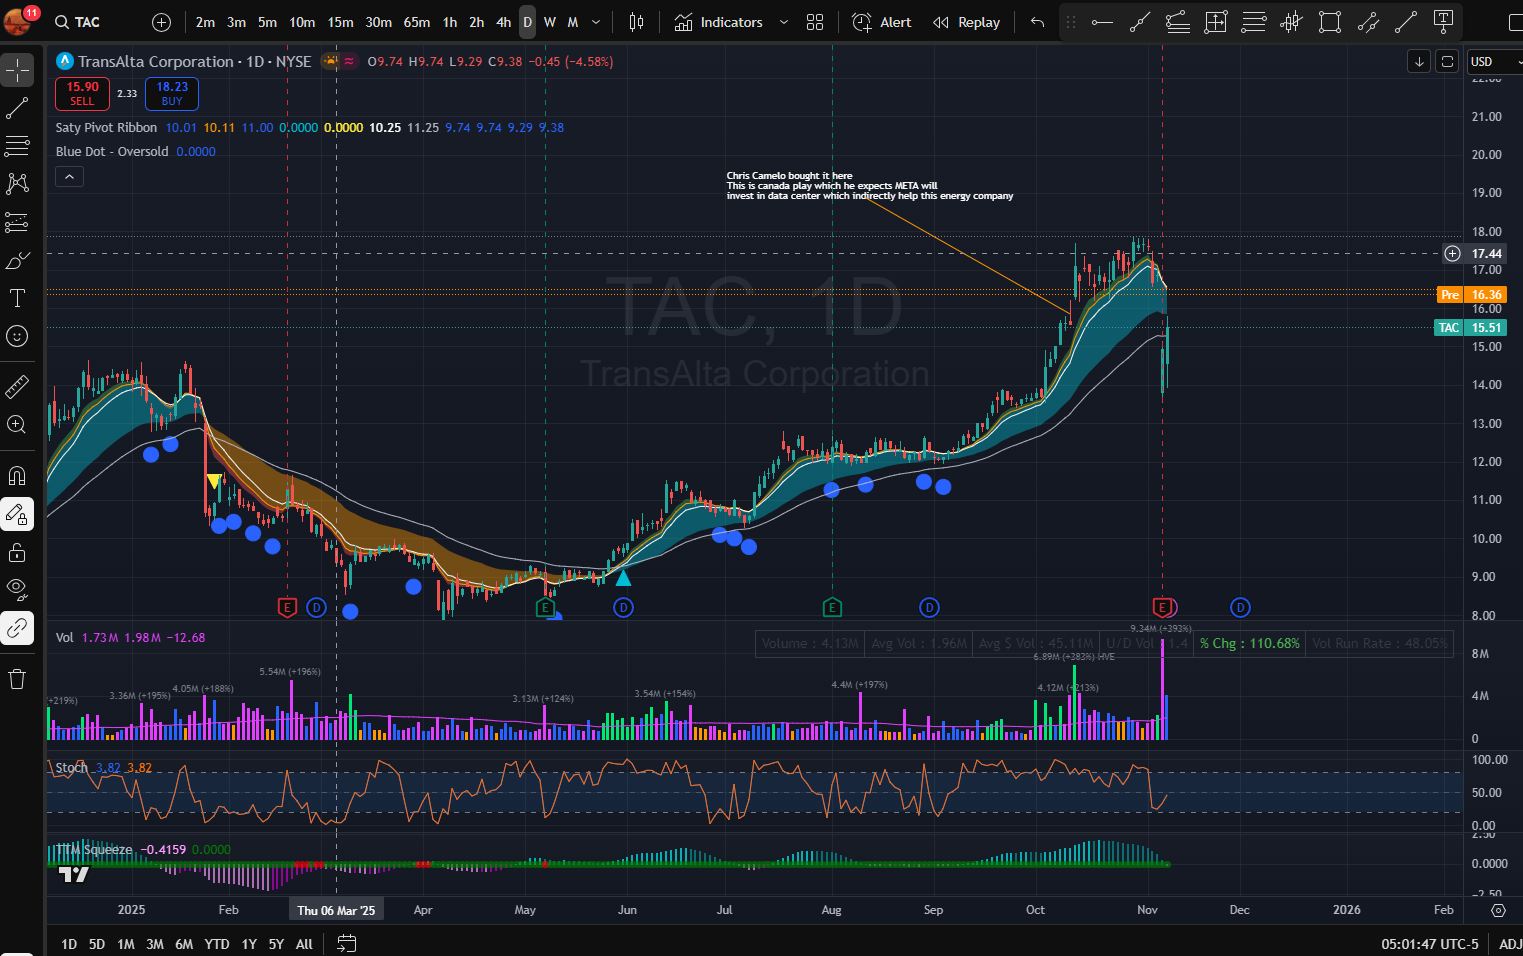Image resolution: width=1523 pixels, height=956 pixels.
Task: Select the crosshair cursor tool
Action: coord(17,70)
